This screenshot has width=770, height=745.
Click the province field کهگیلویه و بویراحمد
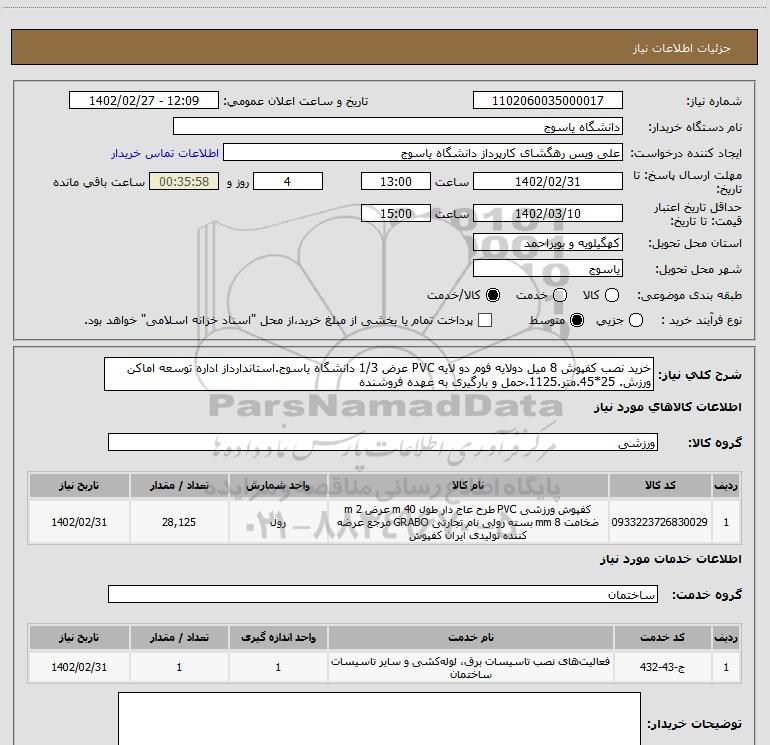tap(548, 242)
